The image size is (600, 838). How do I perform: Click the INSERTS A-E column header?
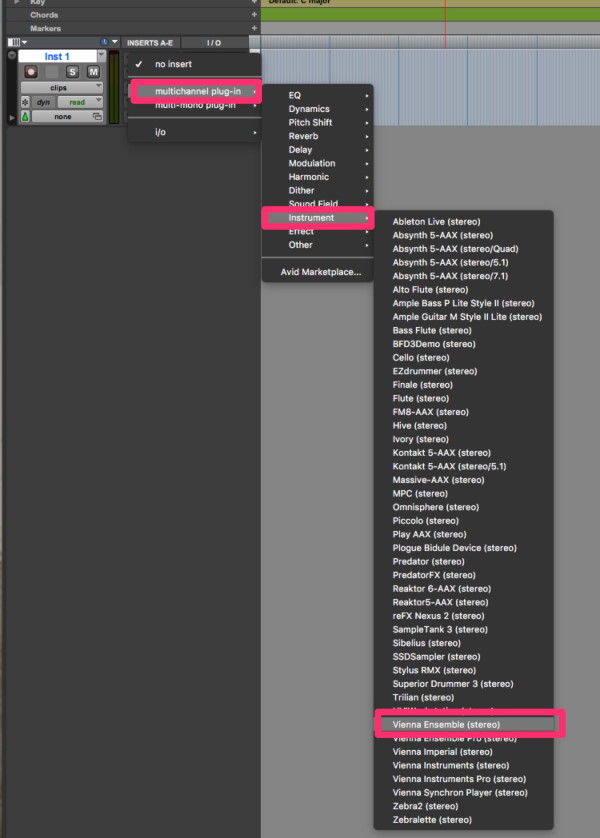150,43
